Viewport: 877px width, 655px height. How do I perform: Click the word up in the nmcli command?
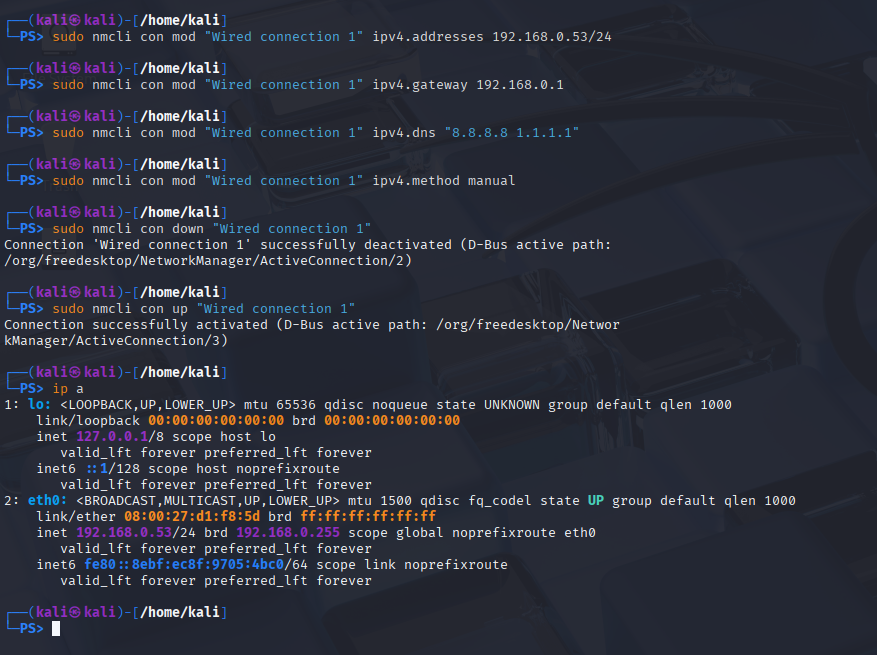pyautogui.click(x=172, y=309)
